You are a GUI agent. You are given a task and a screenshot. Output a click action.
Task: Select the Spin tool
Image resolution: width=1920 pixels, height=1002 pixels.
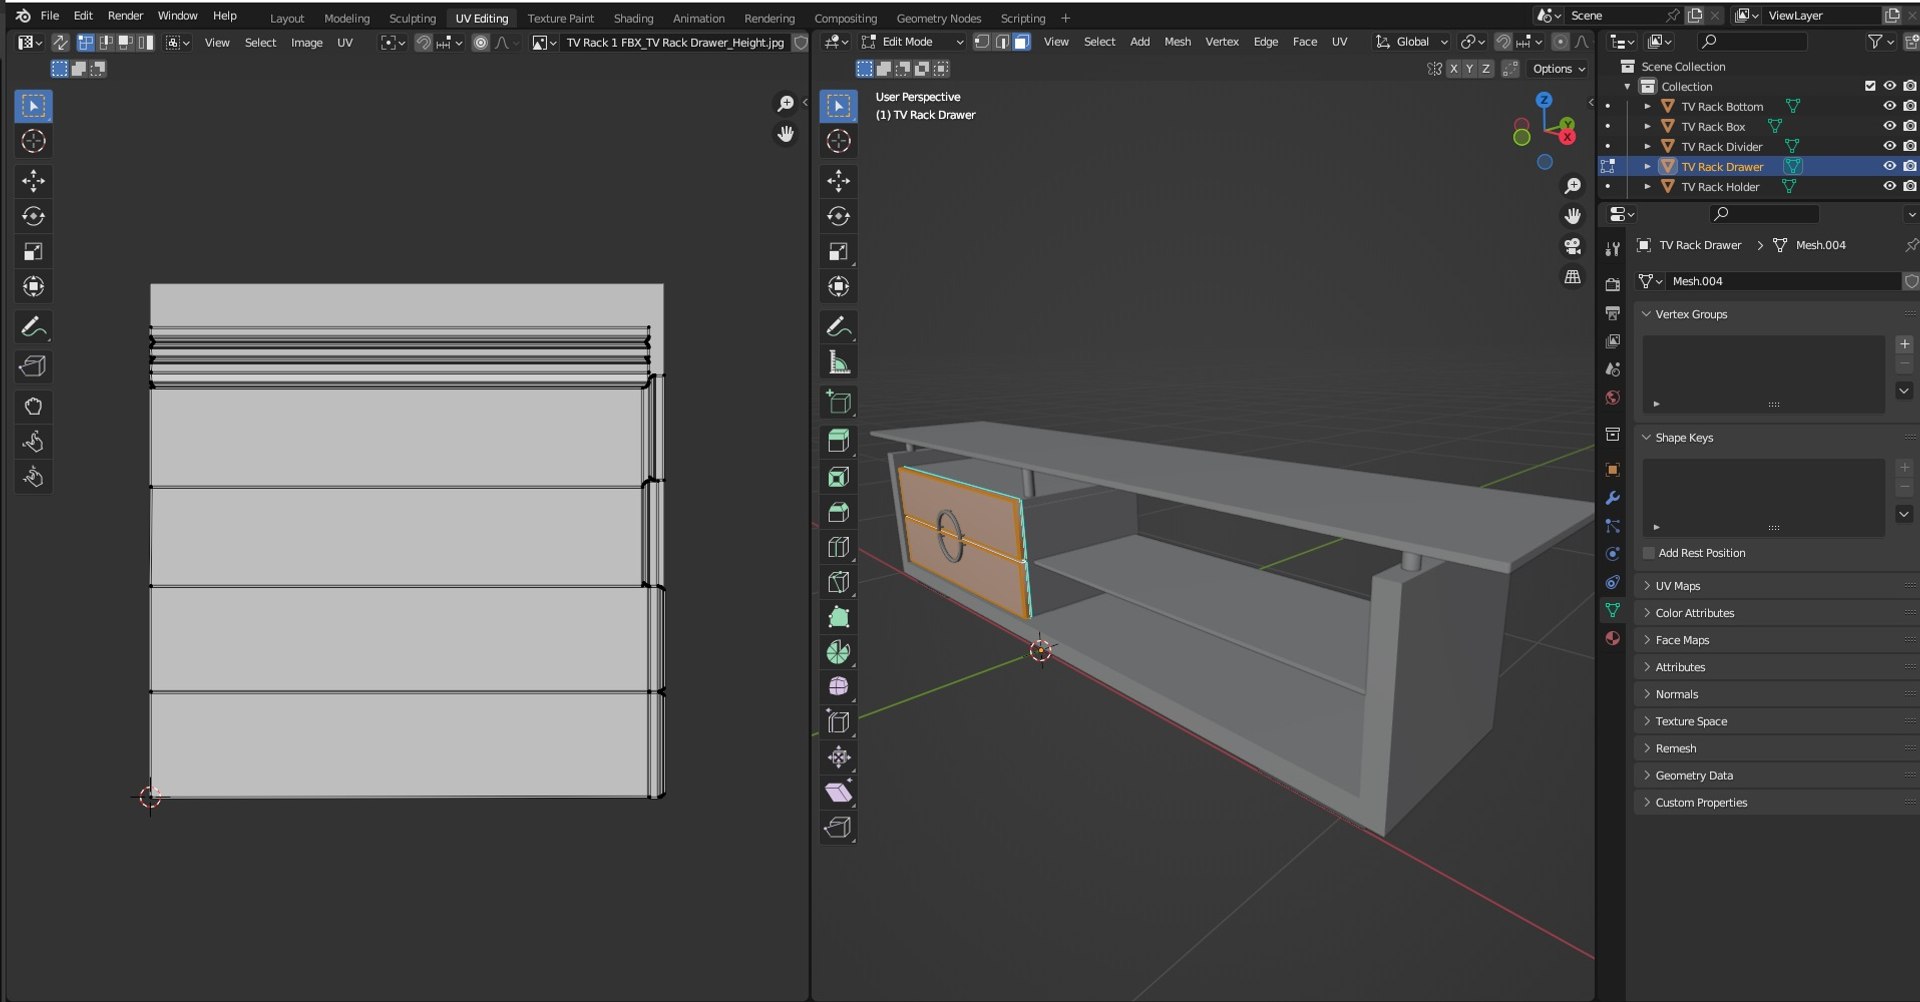tap(838, 652)
